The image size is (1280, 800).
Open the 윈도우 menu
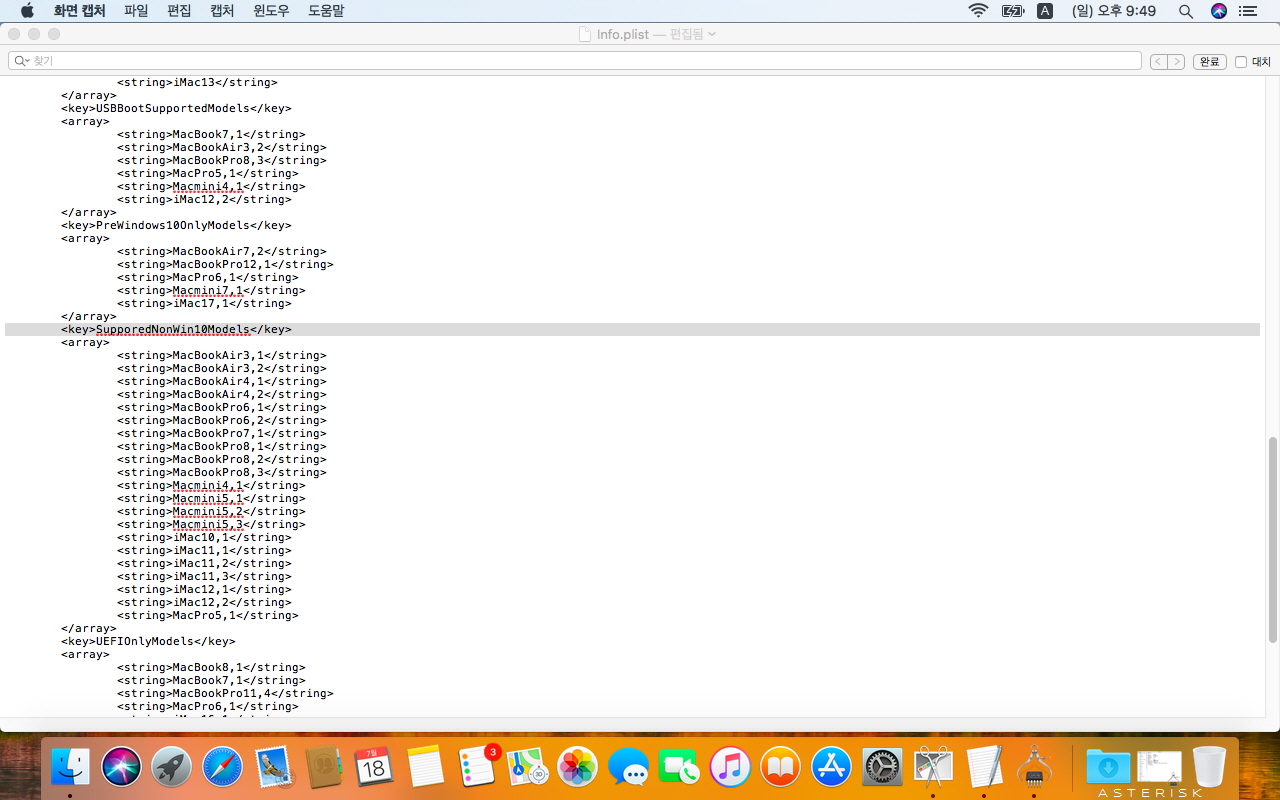272,11
